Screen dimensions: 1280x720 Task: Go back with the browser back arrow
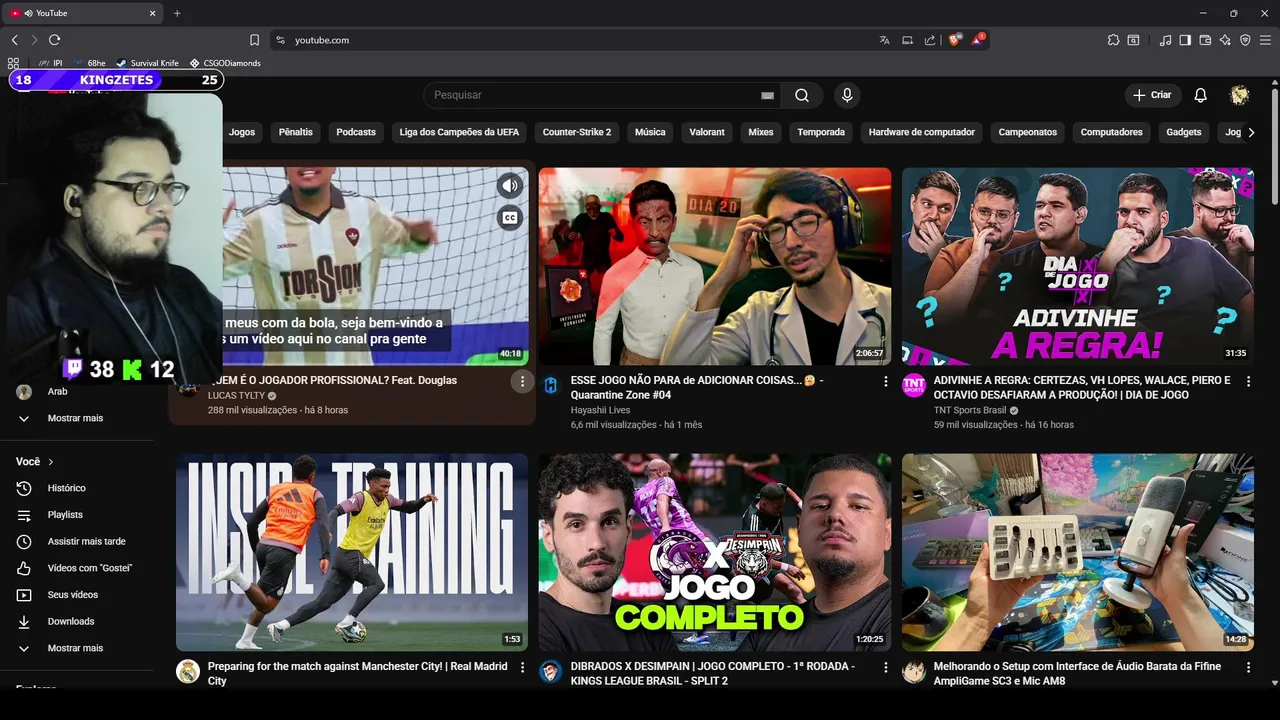(14, 40)
